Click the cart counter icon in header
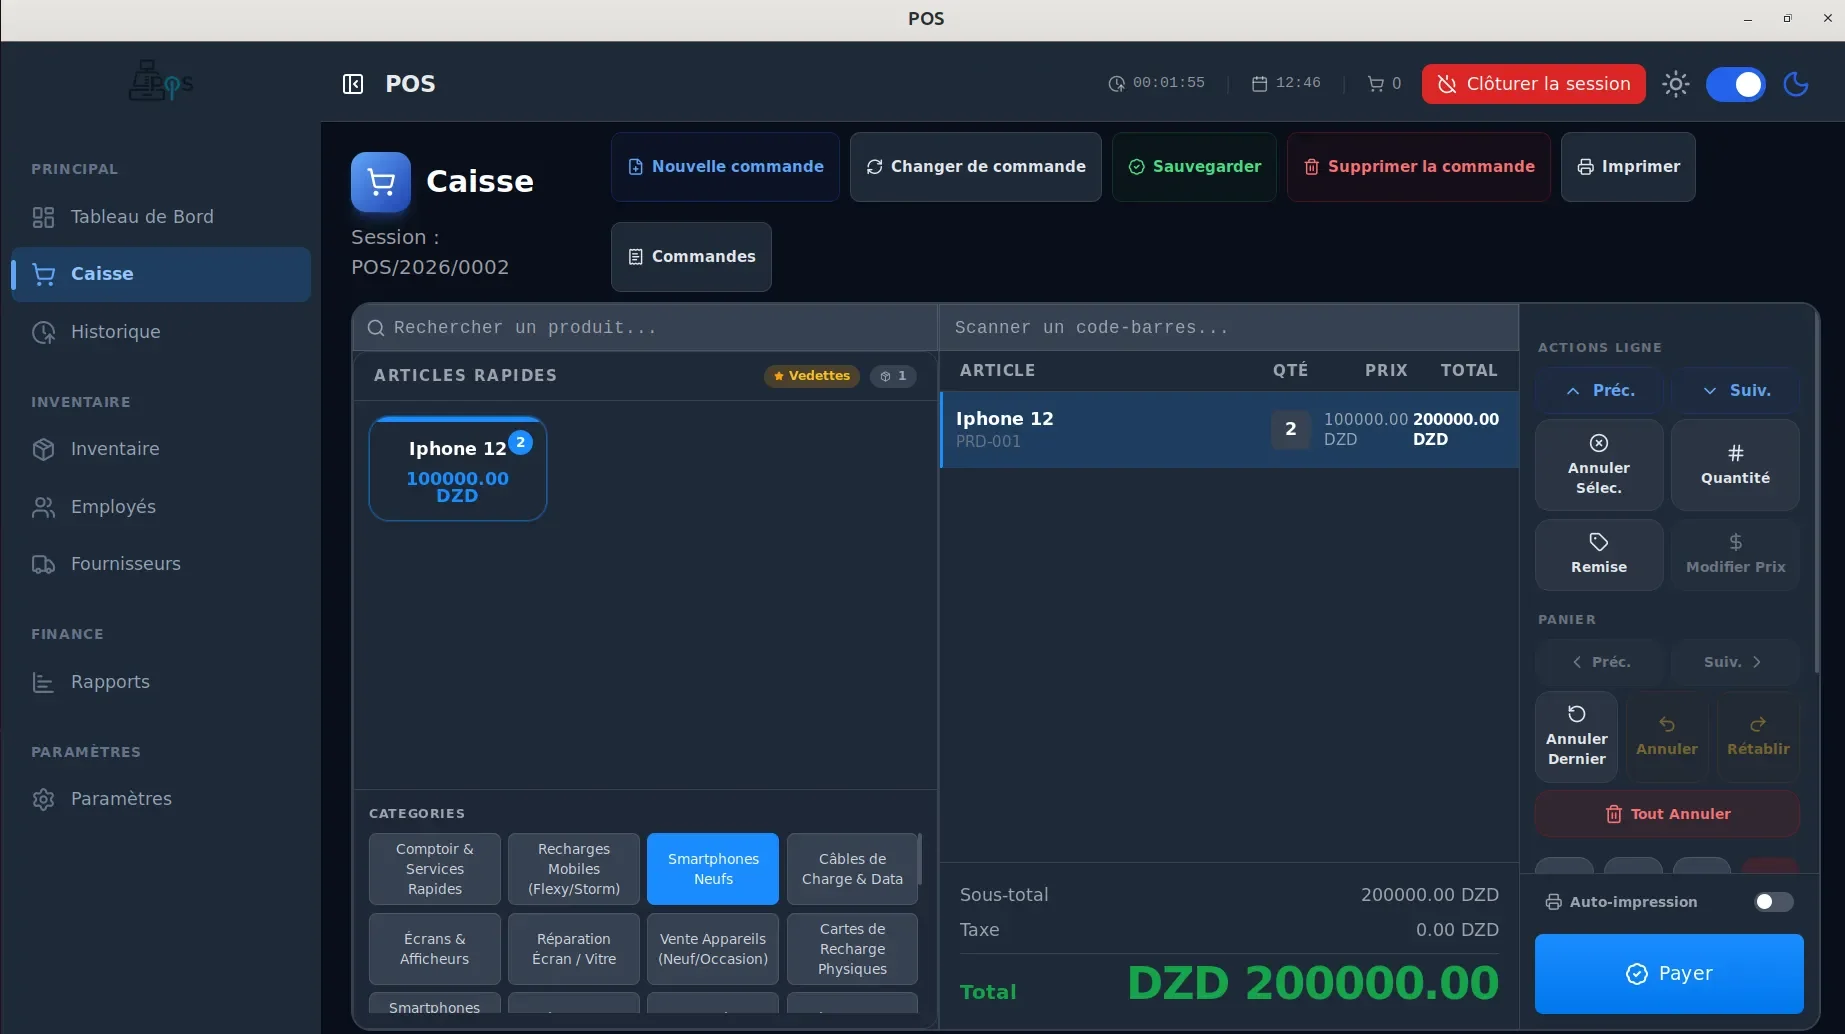This screenshot has width=1845, height=1034. coord(1376,84)
